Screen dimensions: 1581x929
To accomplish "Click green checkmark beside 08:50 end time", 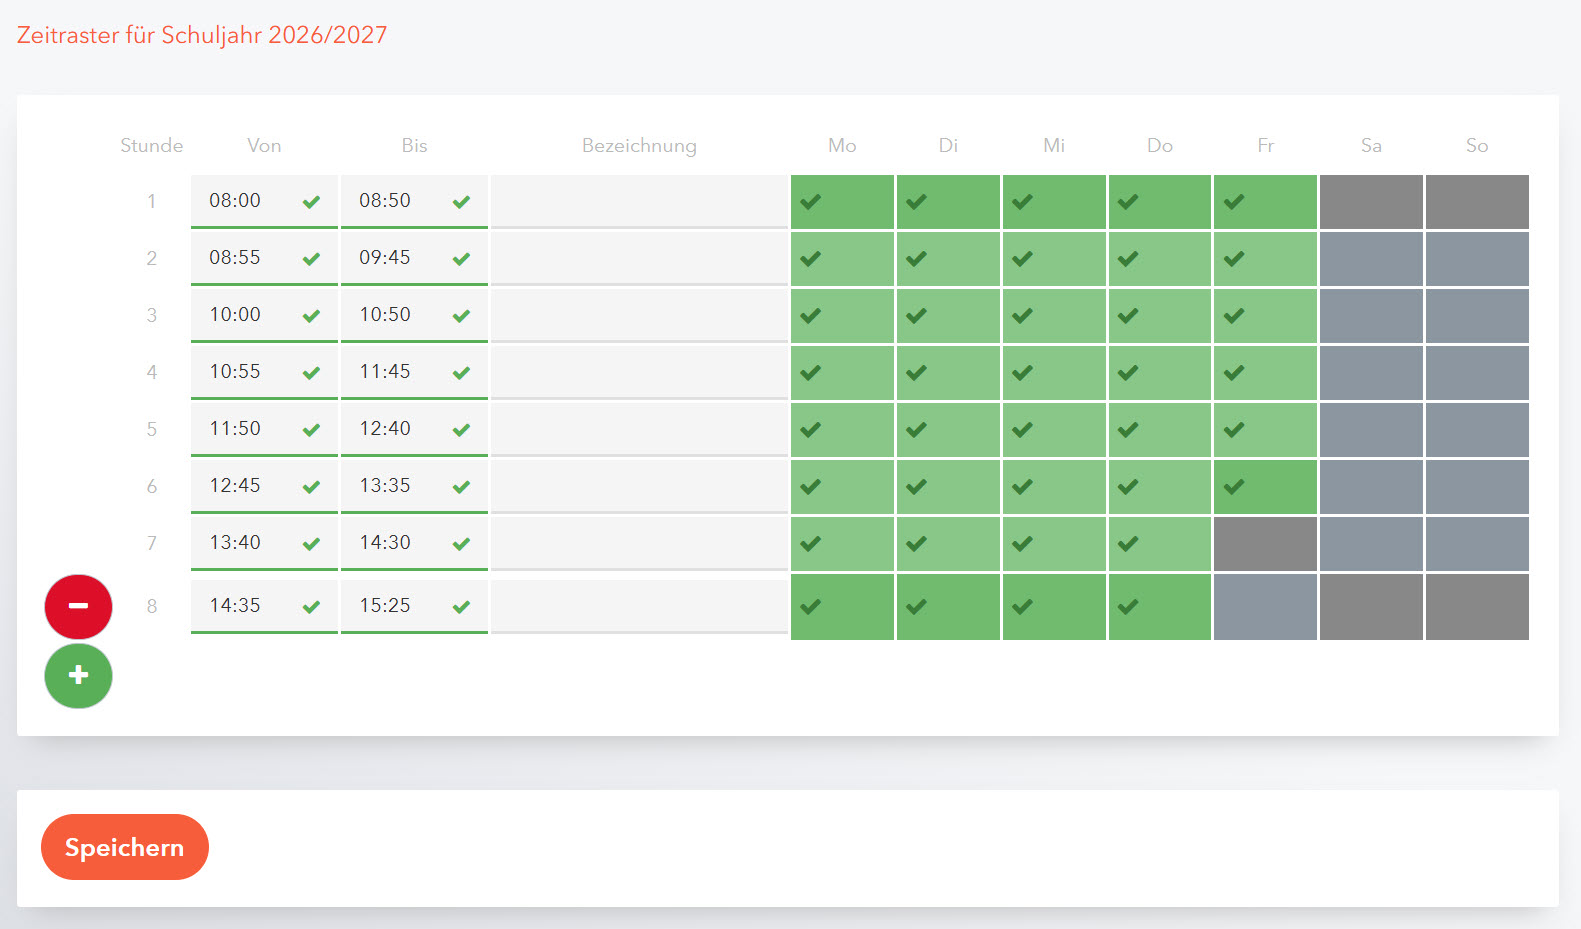I will click(461, 202).
